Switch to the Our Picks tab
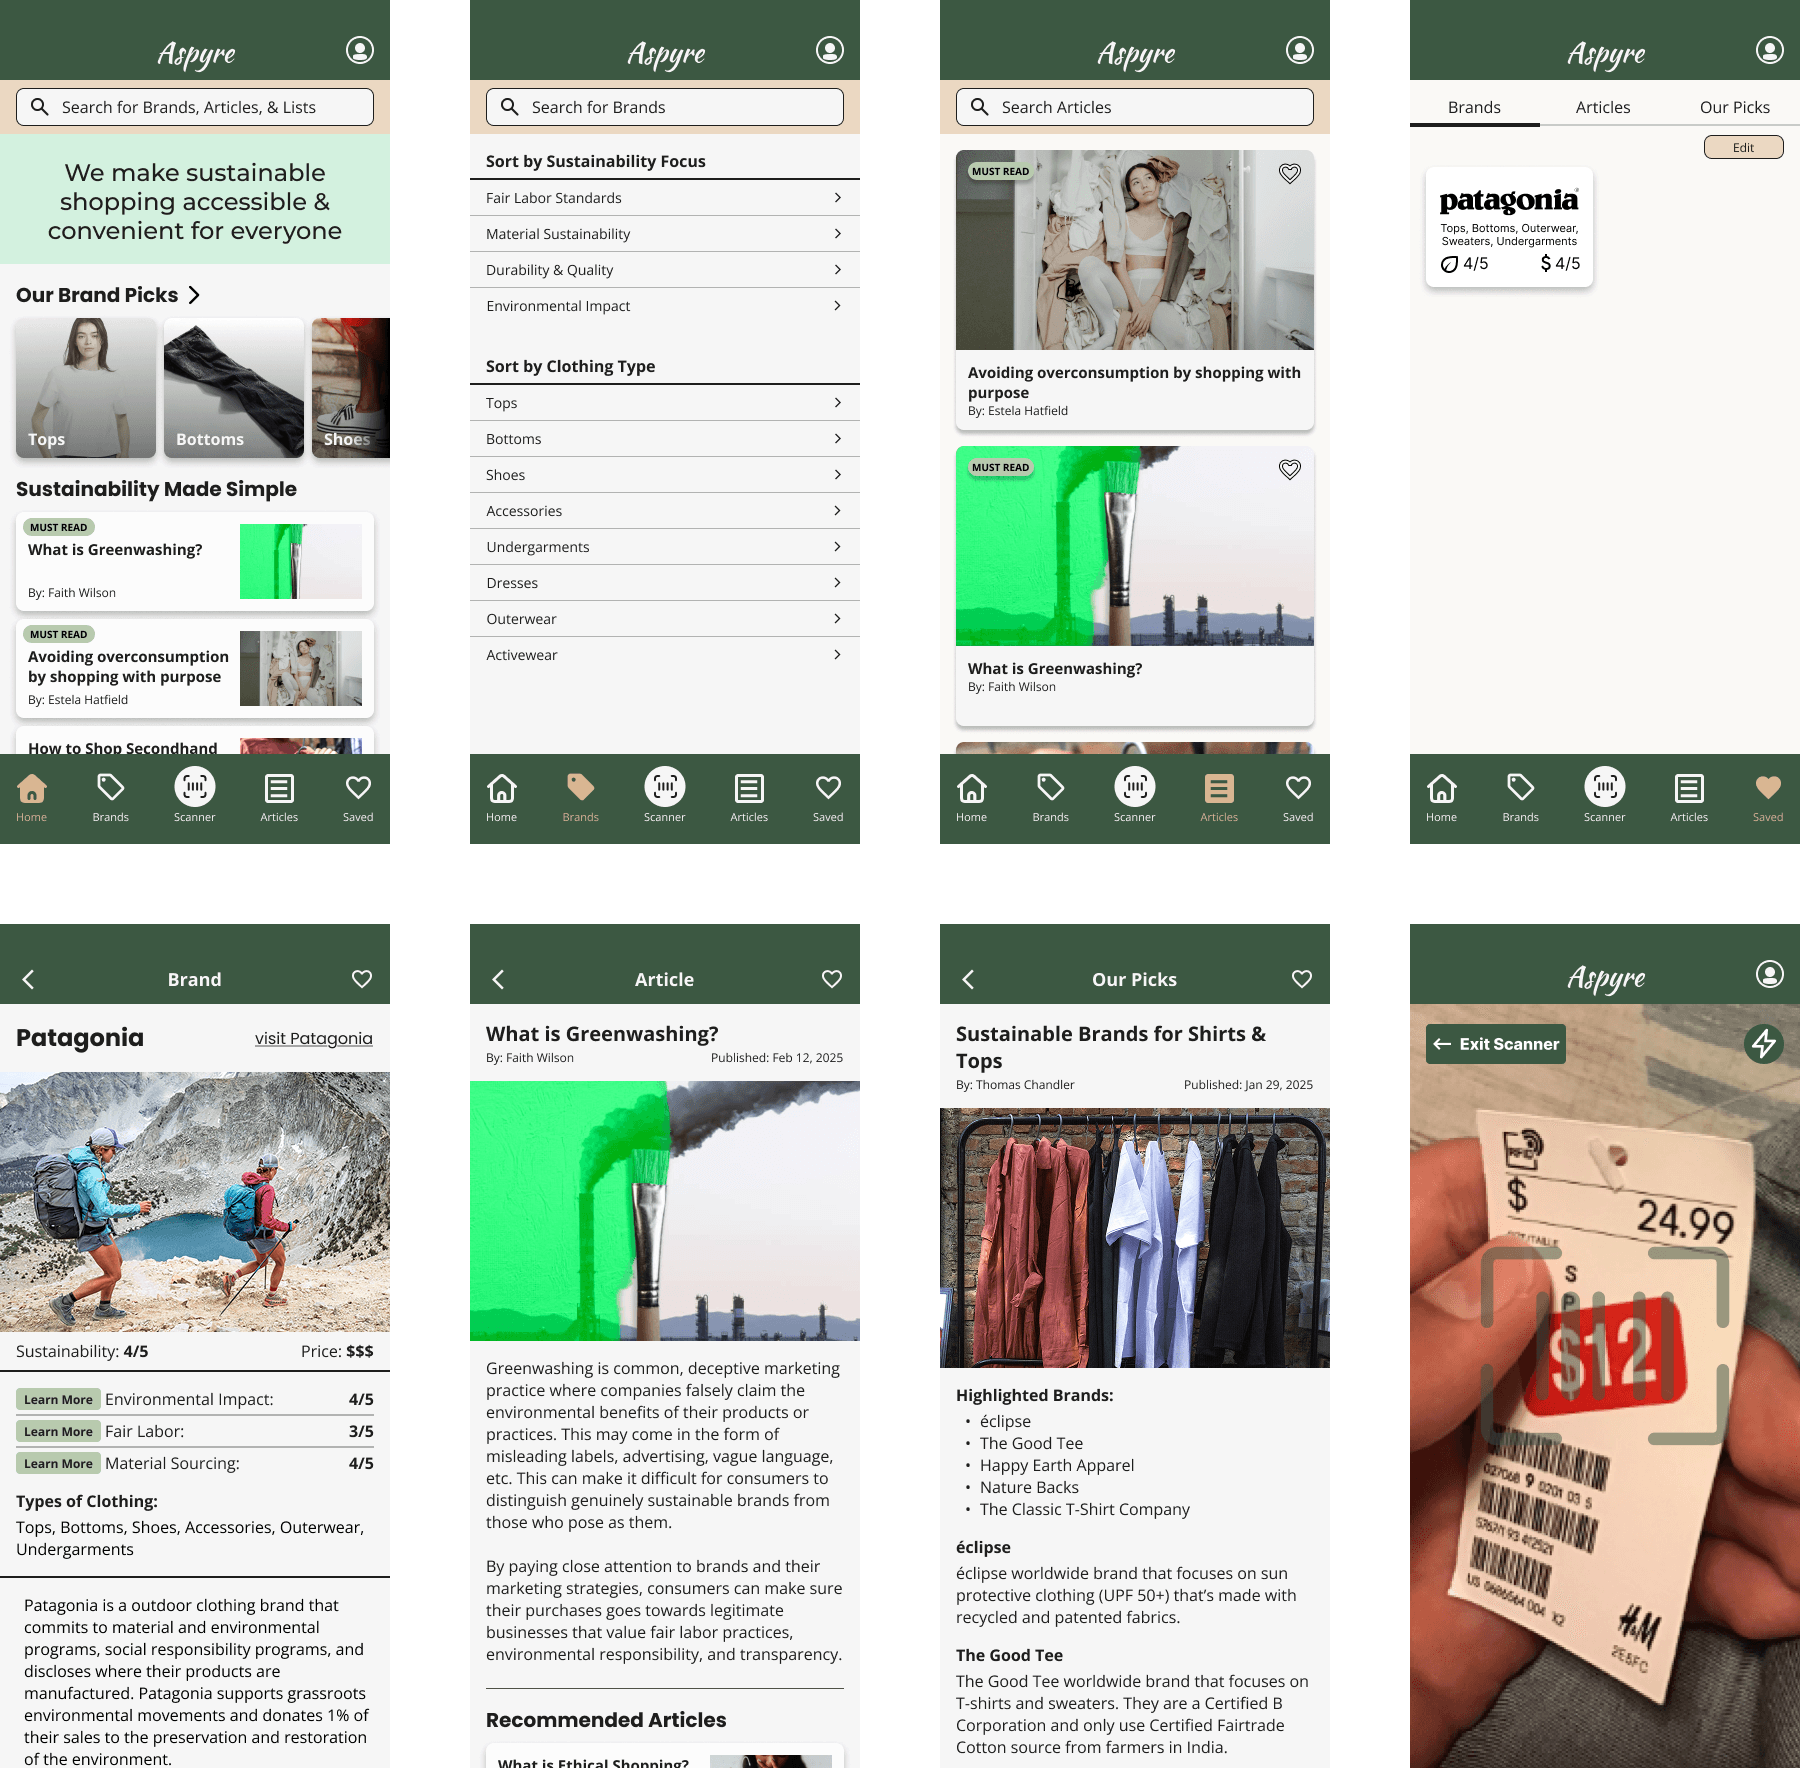The image size is (1800, 1768). point(1734,107)
